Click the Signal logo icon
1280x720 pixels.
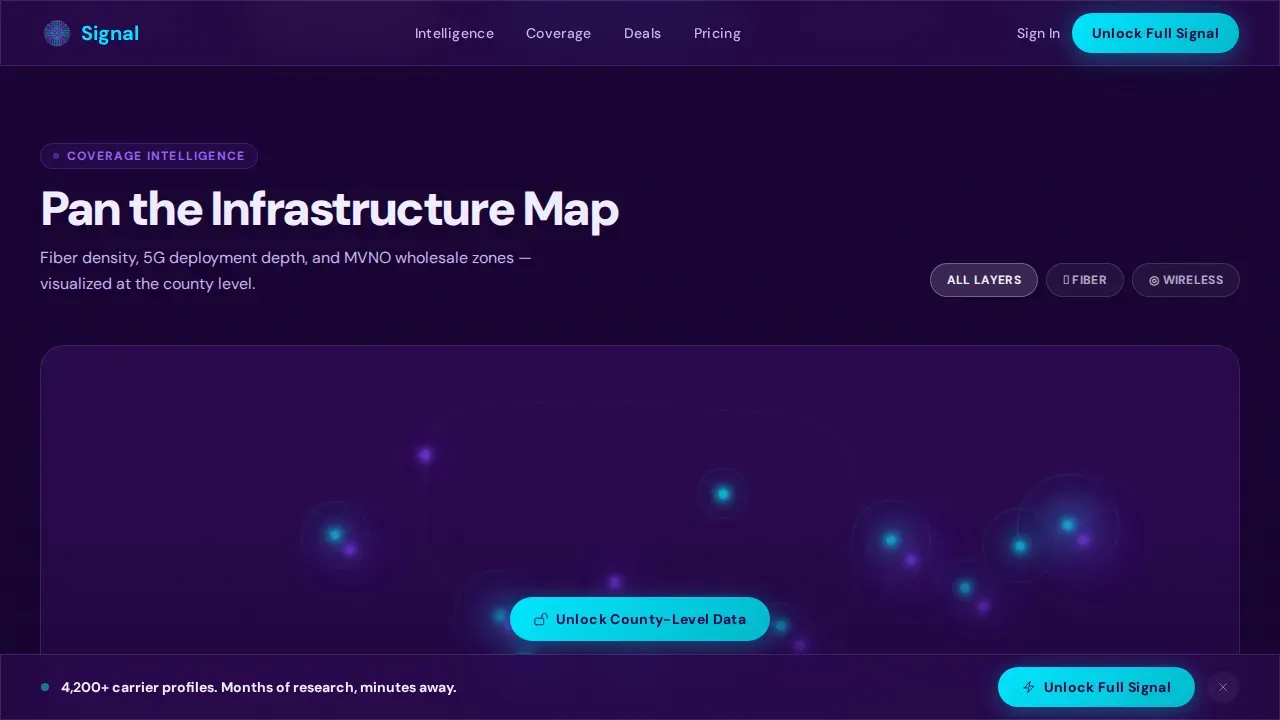(57, 33)
